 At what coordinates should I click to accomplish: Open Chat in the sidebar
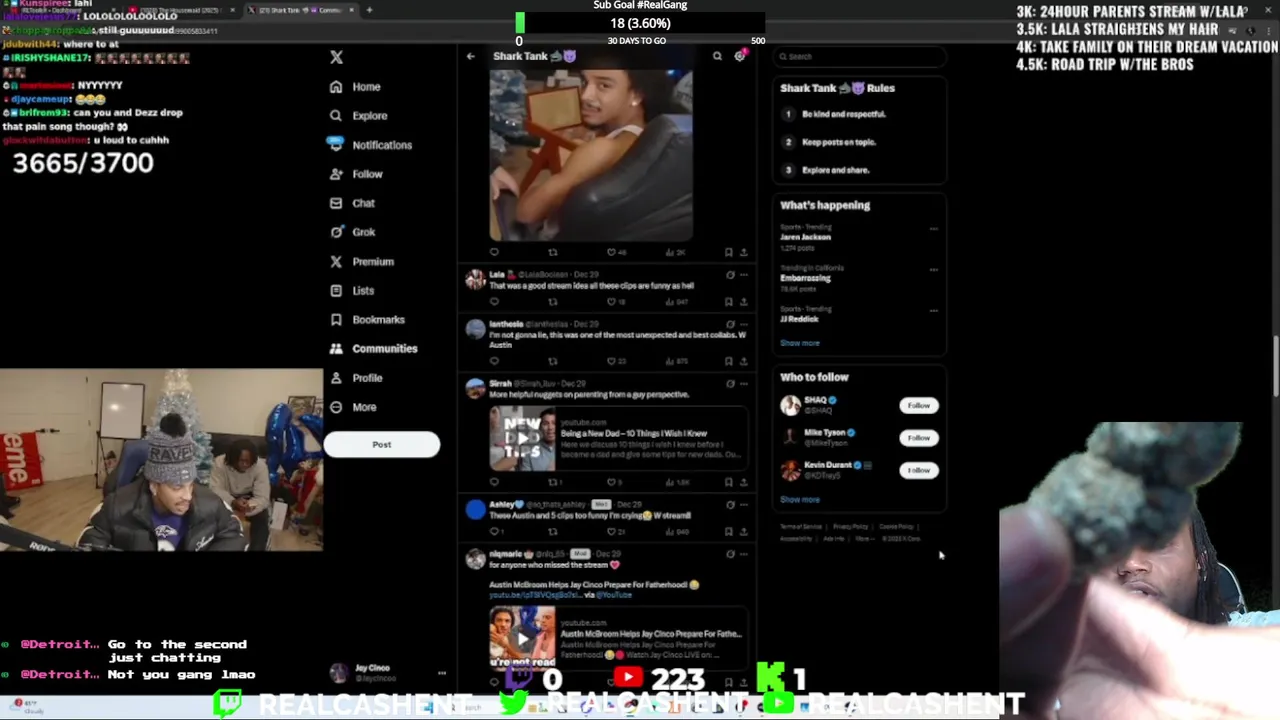(x=352, y=203)
